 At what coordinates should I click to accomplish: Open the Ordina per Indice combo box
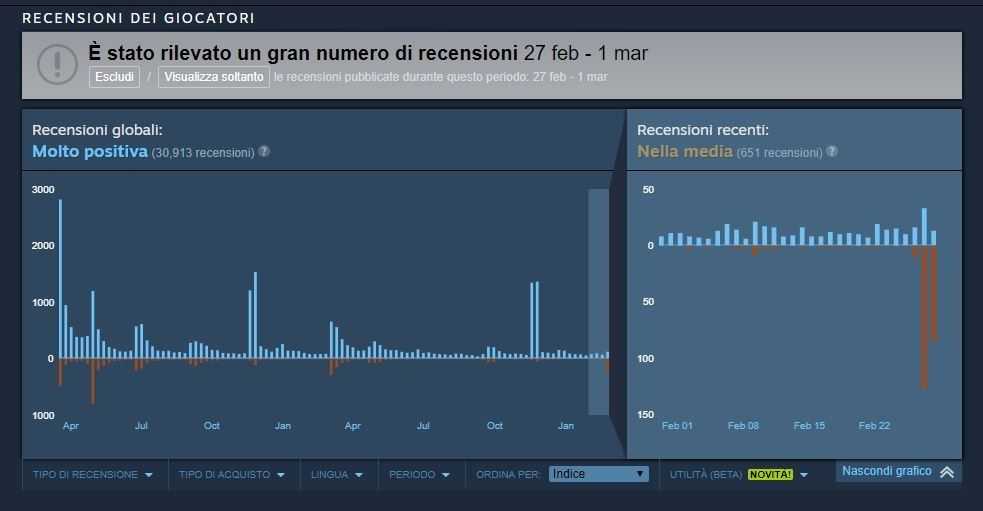click(x=598, y=474)
